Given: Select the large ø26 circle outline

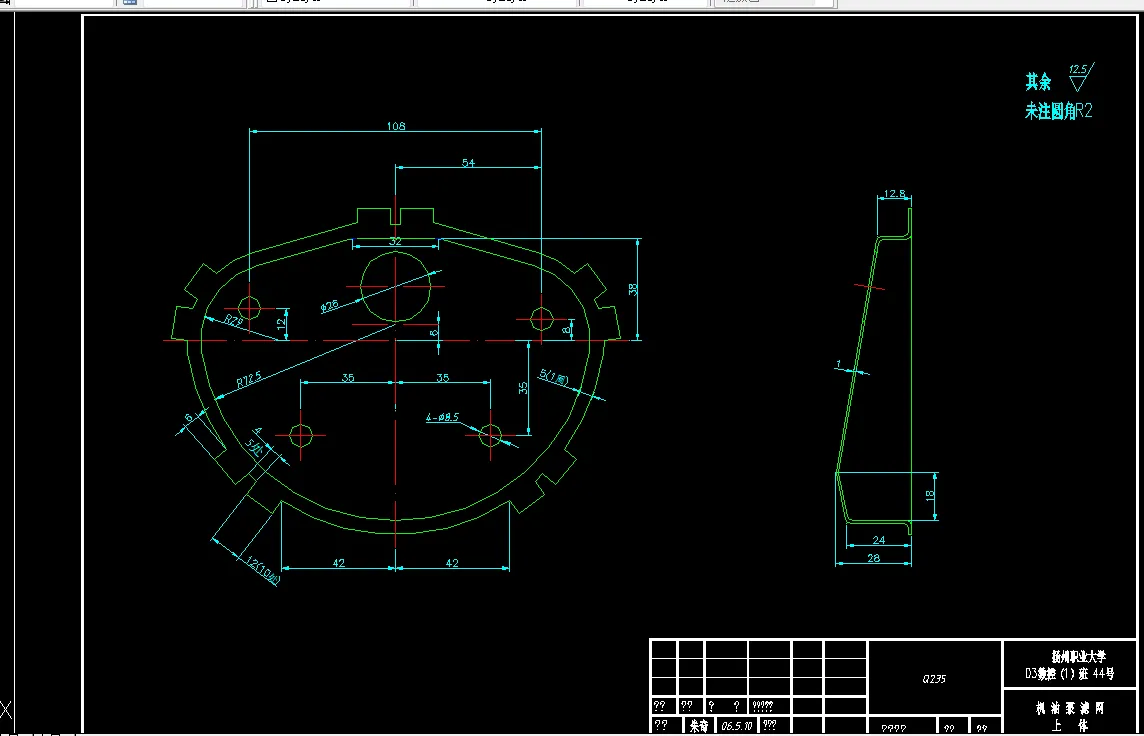Looking at the screenshot, I should pyautogui.click(x=395, y=287).
